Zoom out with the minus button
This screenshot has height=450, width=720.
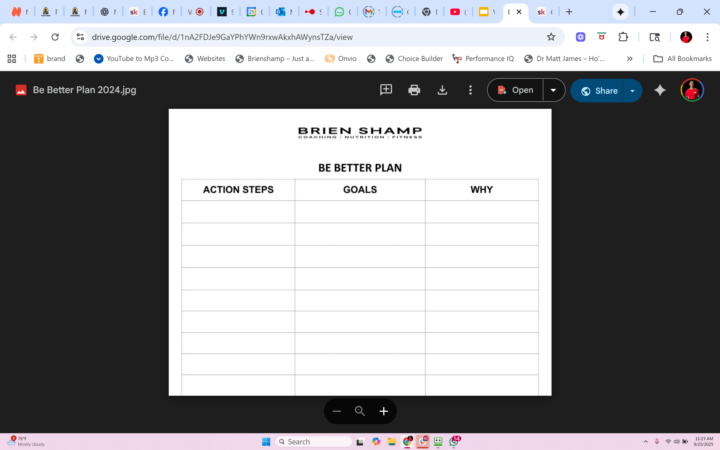point(337,411)
